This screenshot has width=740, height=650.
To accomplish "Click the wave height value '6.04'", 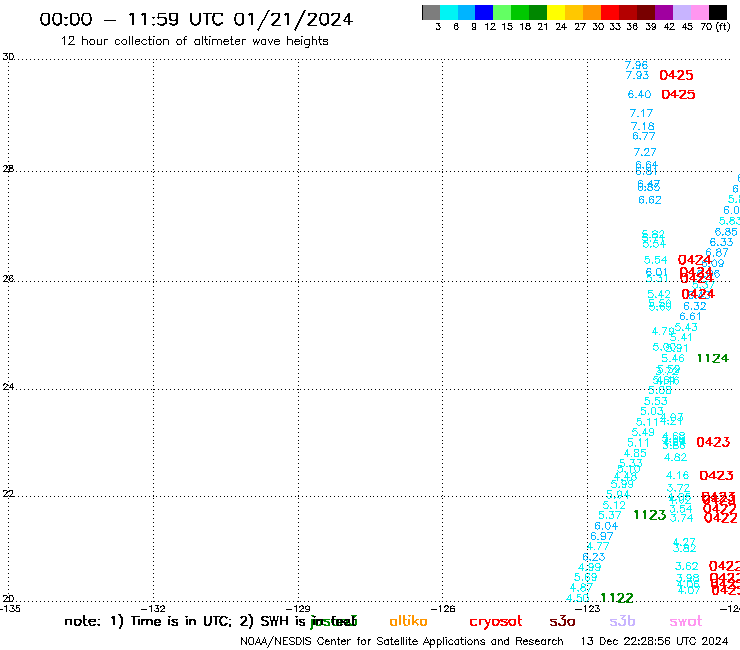I will tap(606, 526).
